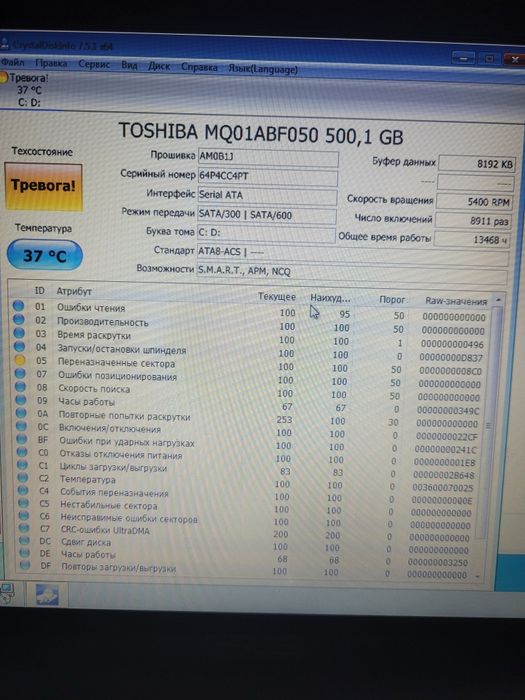Click the status icon for Производительность
Viewport: 525px width, 700px height.
(19, 319)
